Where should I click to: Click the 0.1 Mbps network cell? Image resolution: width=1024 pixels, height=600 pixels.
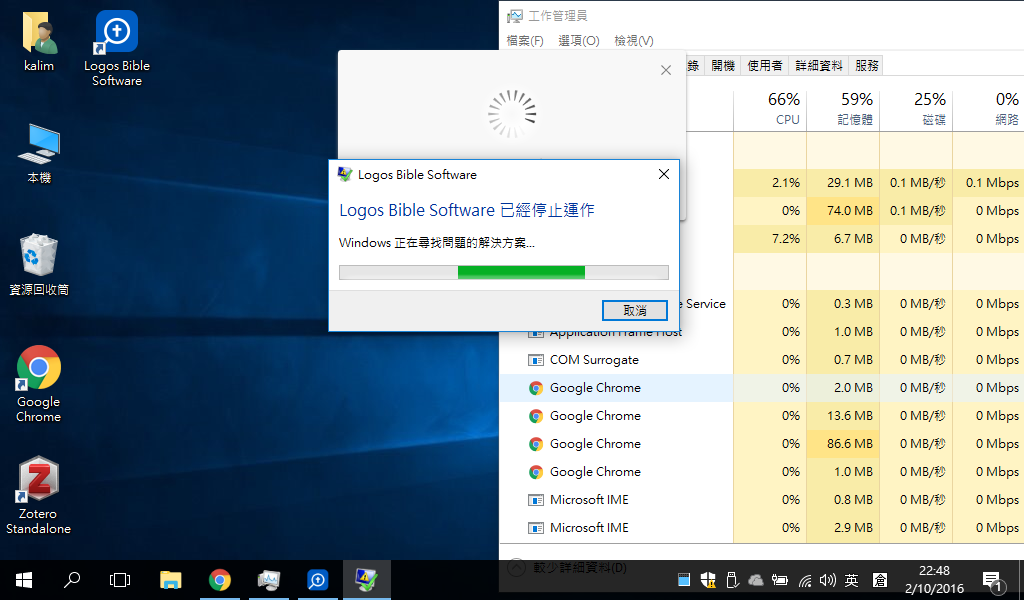[x=989, y=183]
